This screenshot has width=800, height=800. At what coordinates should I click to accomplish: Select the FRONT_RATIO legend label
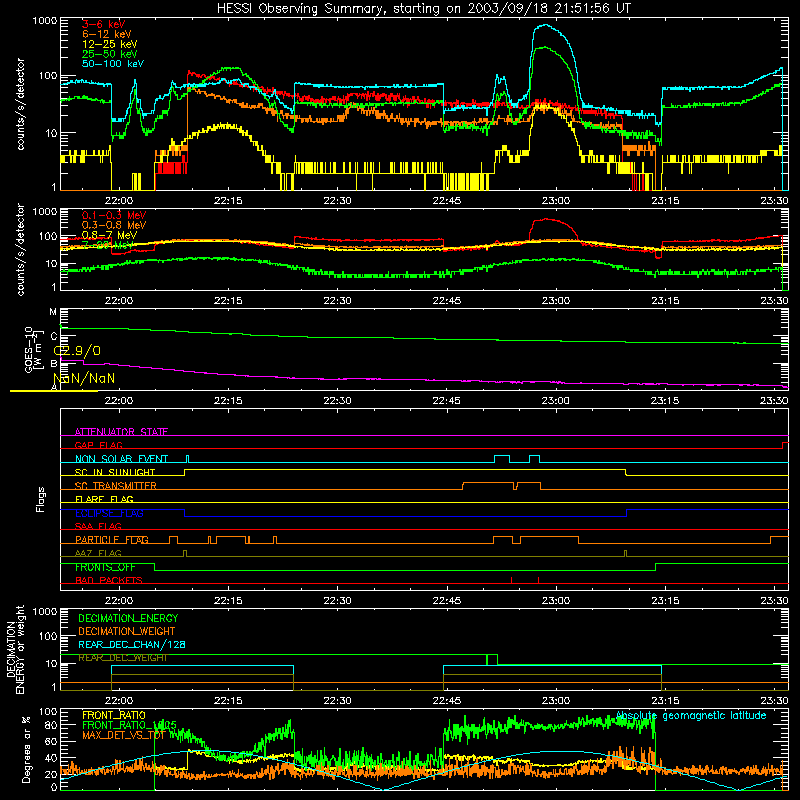click(114, 715)
